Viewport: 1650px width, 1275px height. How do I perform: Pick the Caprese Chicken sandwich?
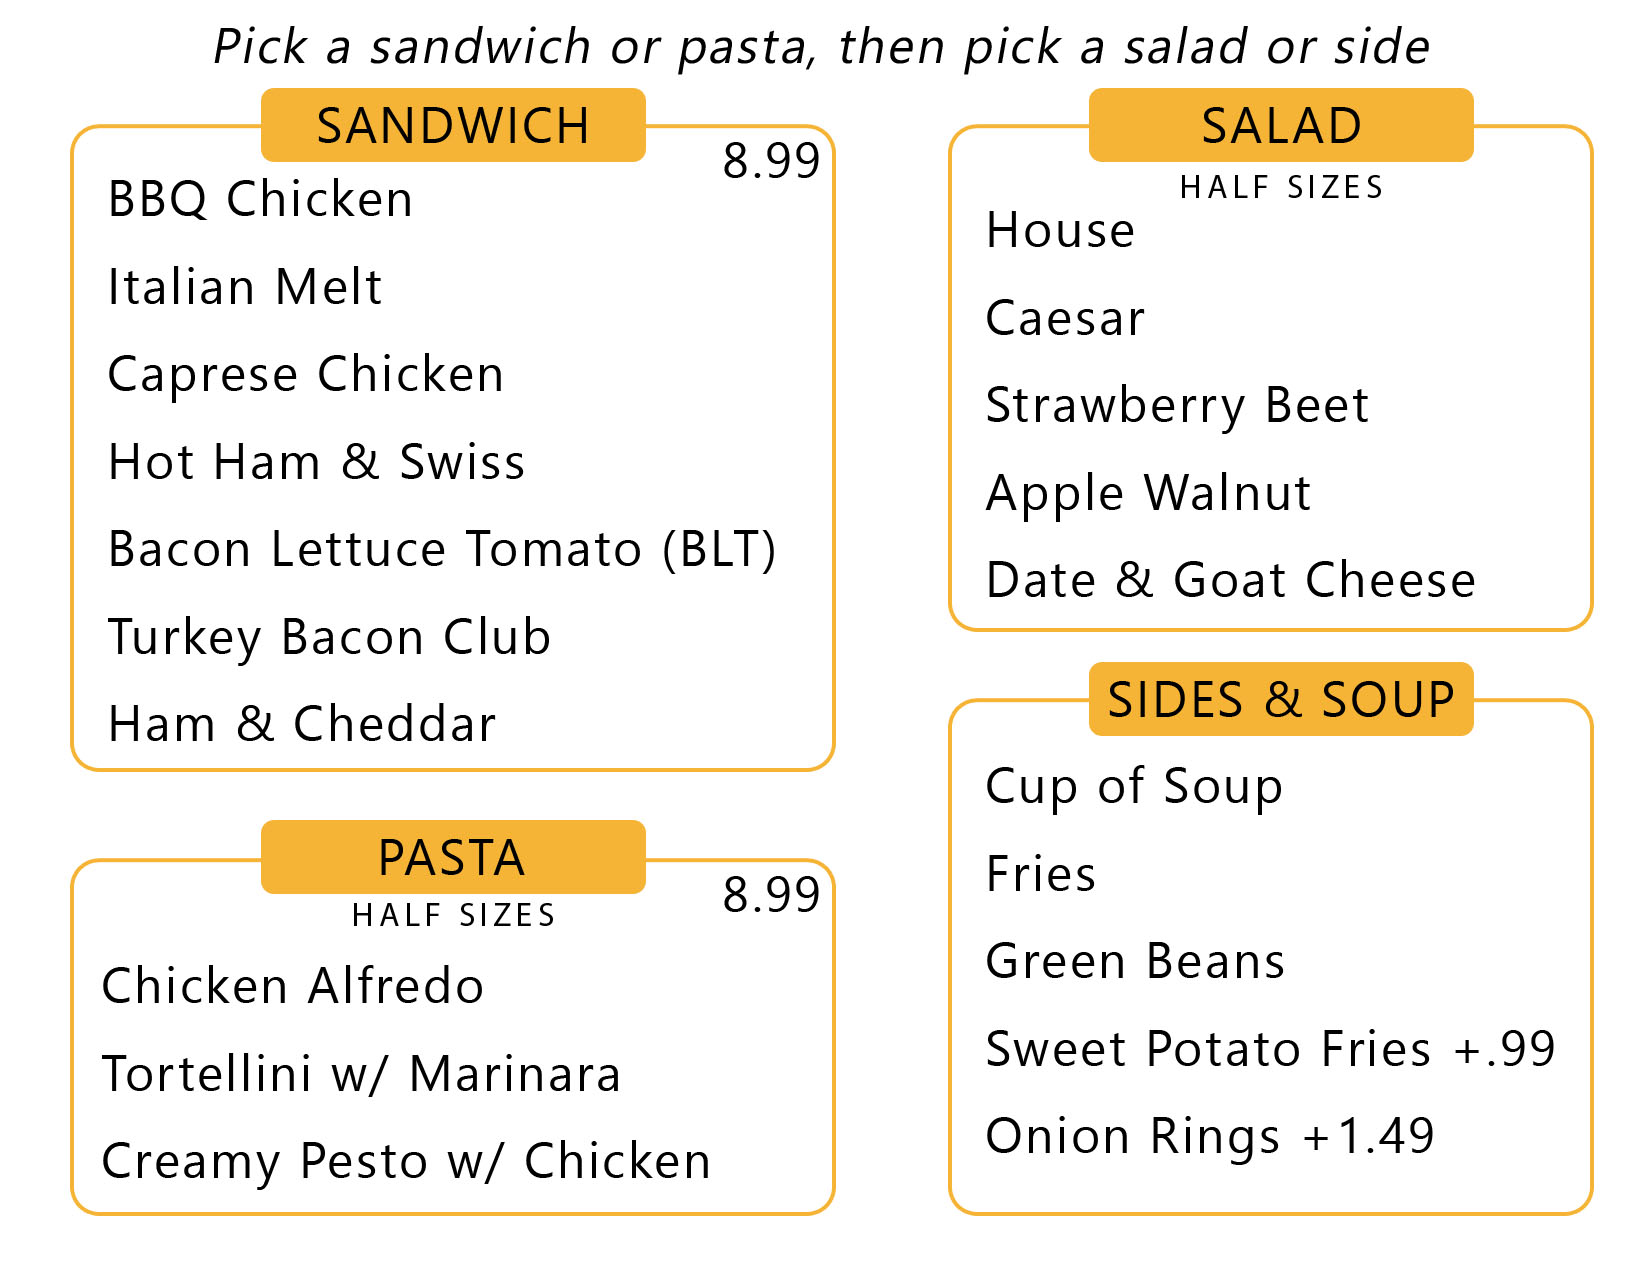tap(306, 375)
